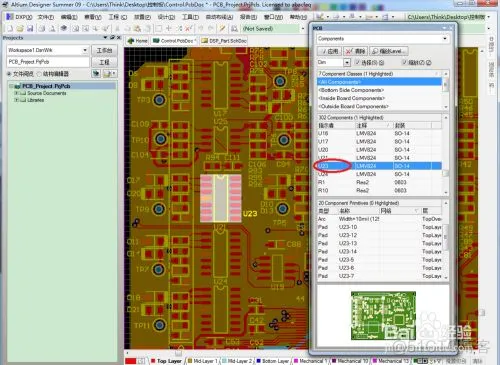Click the Clear button in PCB panel
The width and height of the screenshot is (500, 365).
355,51
